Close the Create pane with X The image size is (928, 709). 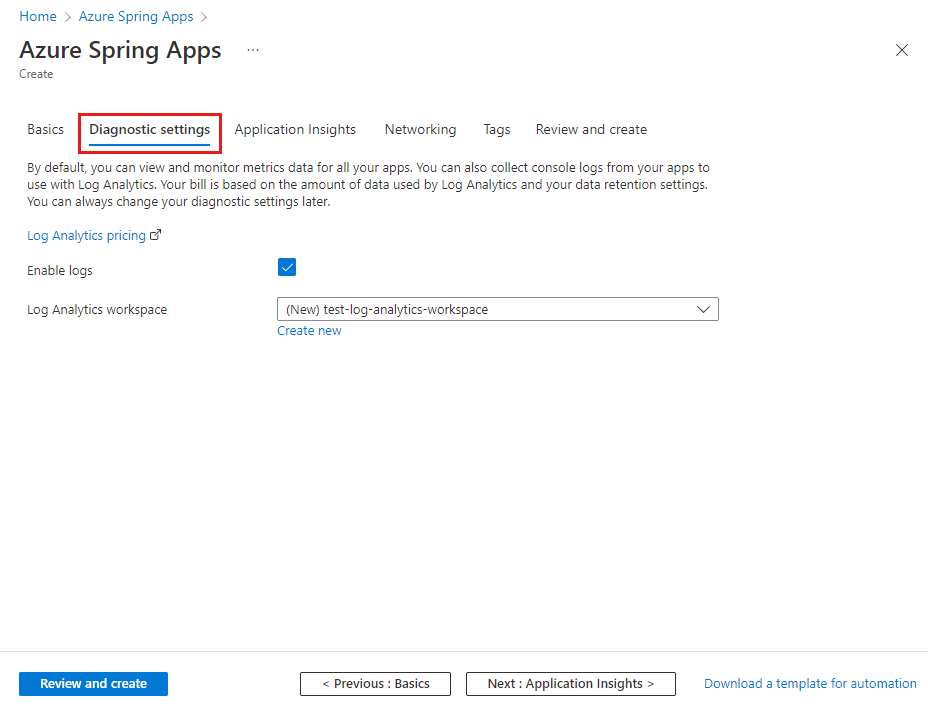tap(902, 50)
